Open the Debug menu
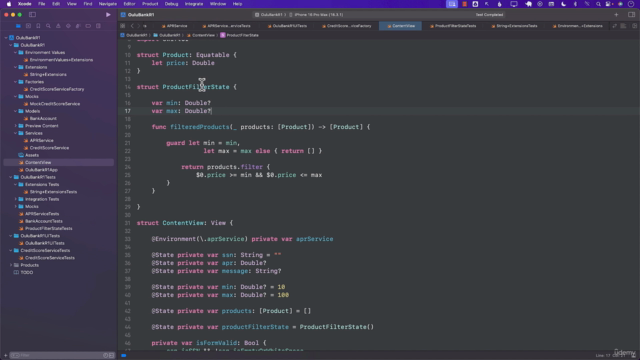640x360 pixels. coord(171,4)
